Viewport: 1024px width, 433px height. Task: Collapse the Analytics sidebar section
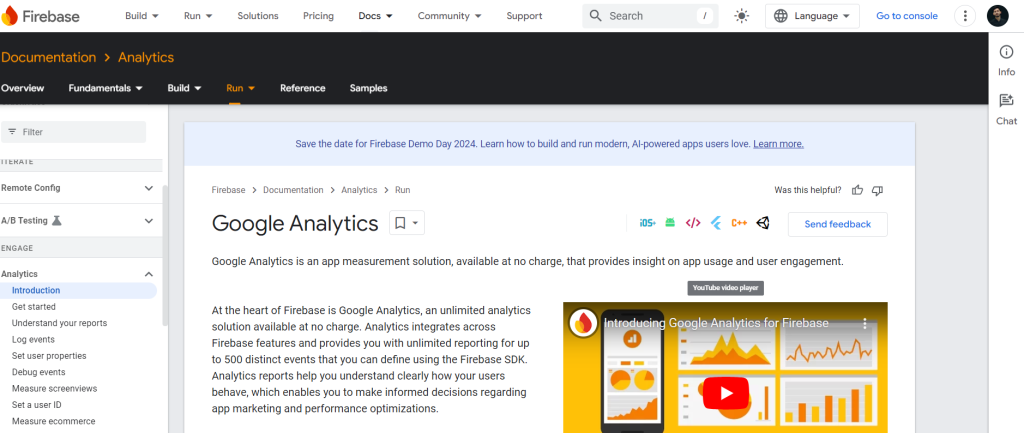(x=149, y=274)
